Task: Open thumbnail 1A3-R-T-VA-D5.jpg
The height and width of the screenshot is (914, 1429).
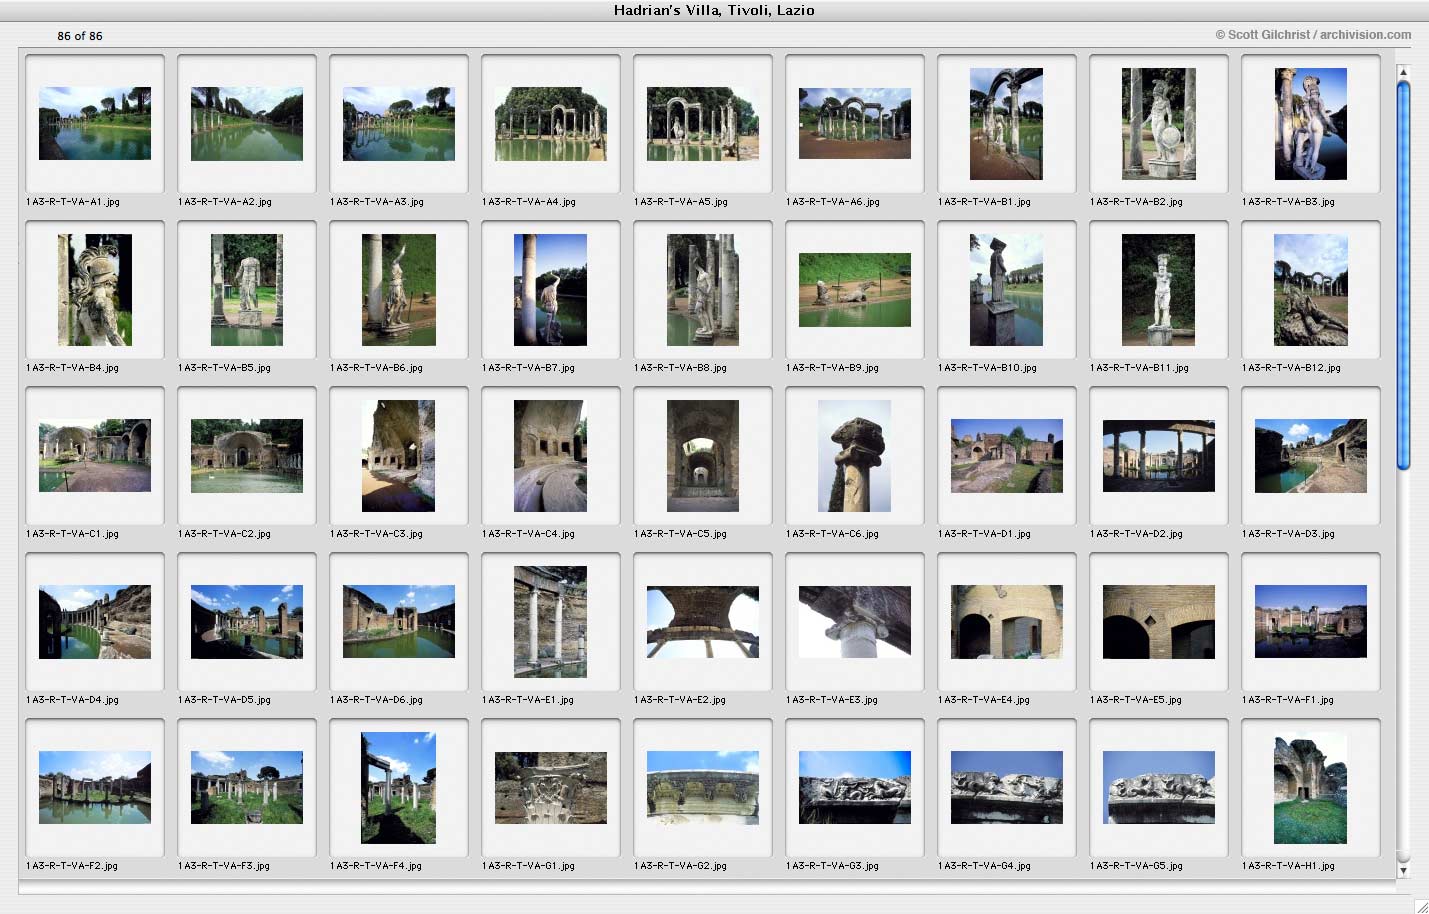Action: pos(247,622)
